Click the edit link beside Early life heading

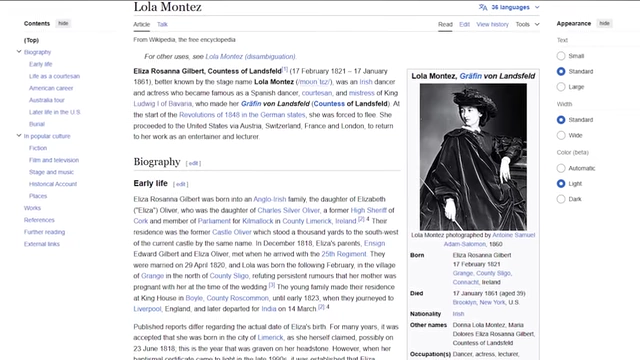coord(180,184)
